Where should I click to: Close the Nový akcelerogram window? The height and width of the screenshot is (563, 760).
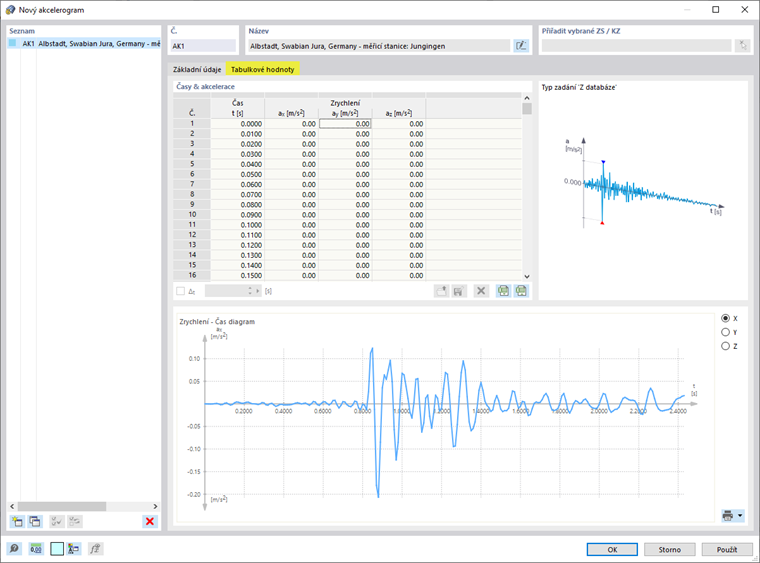click(x=744, y=9)
